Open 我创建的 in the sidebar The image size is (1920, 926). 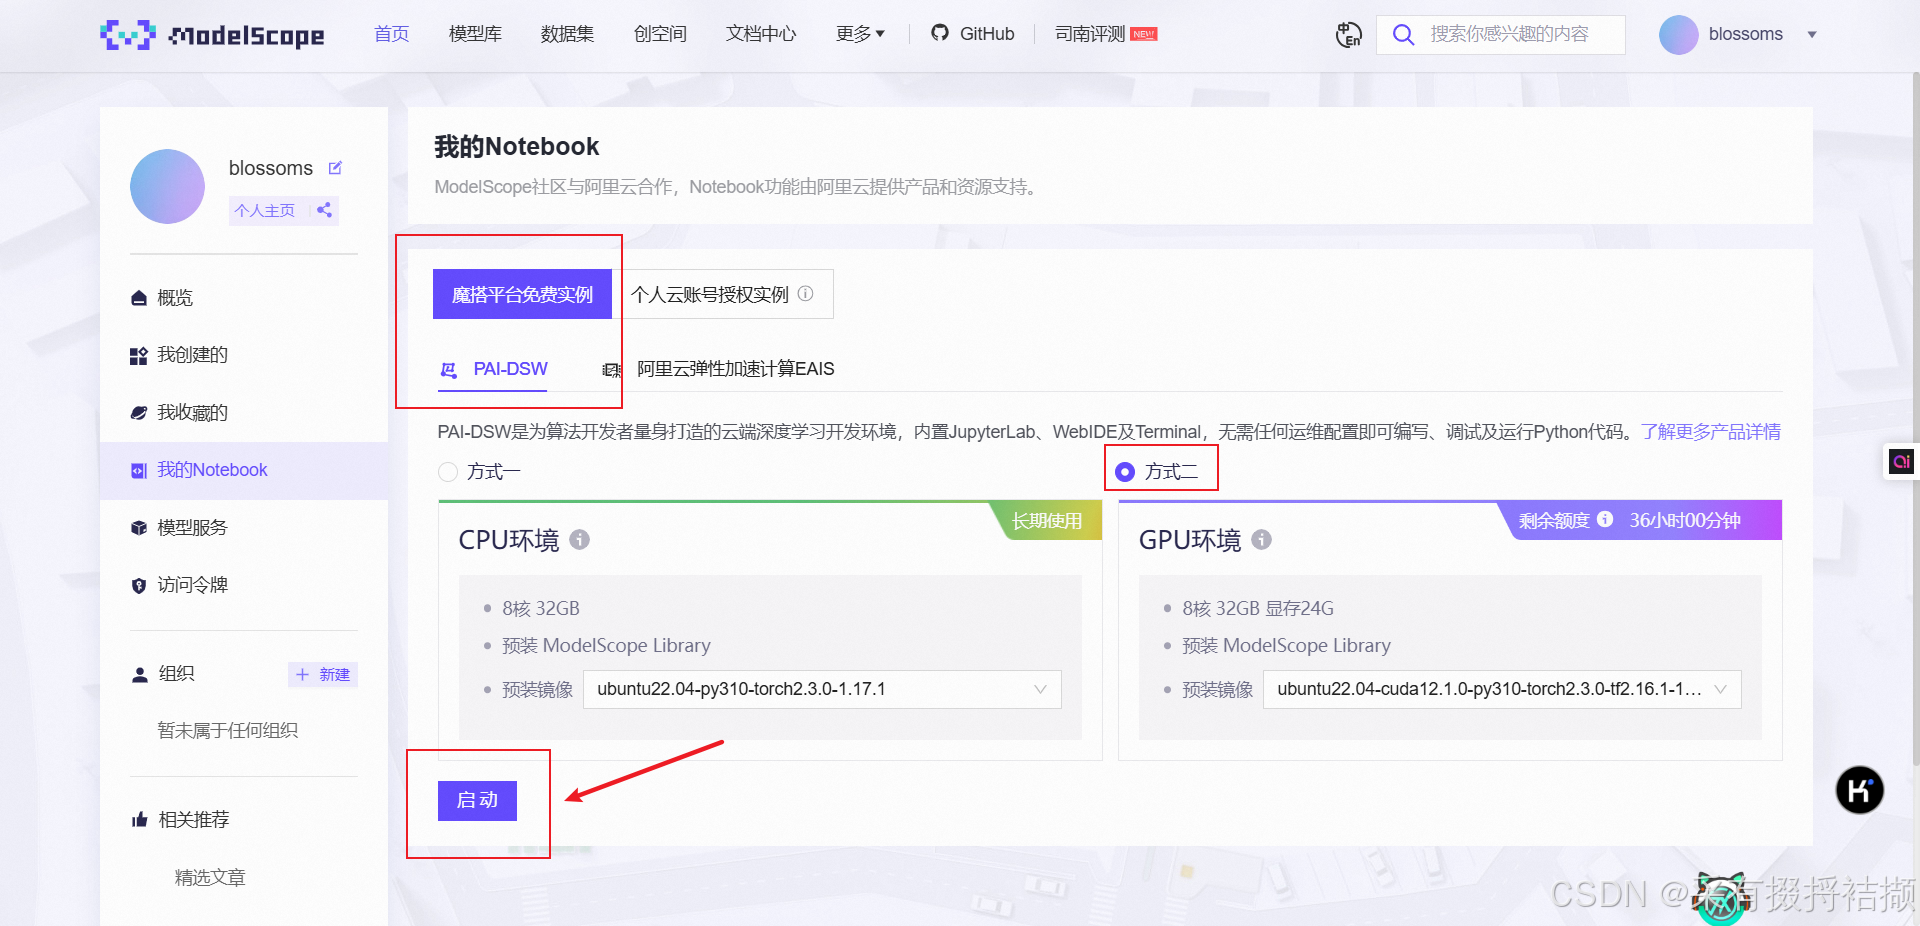tap(192, 355)
